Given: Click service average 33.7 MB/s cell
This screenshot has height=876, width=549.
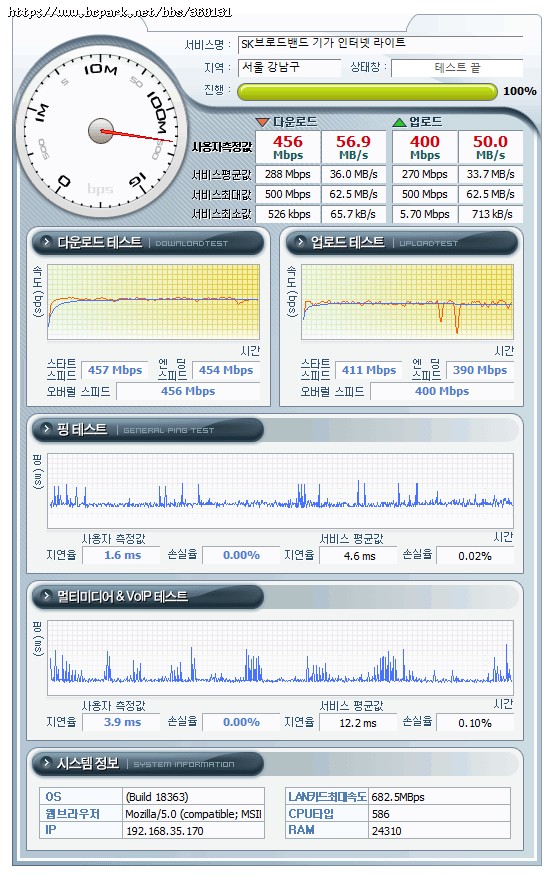Looking at the screenshot, I should point(490,174).
